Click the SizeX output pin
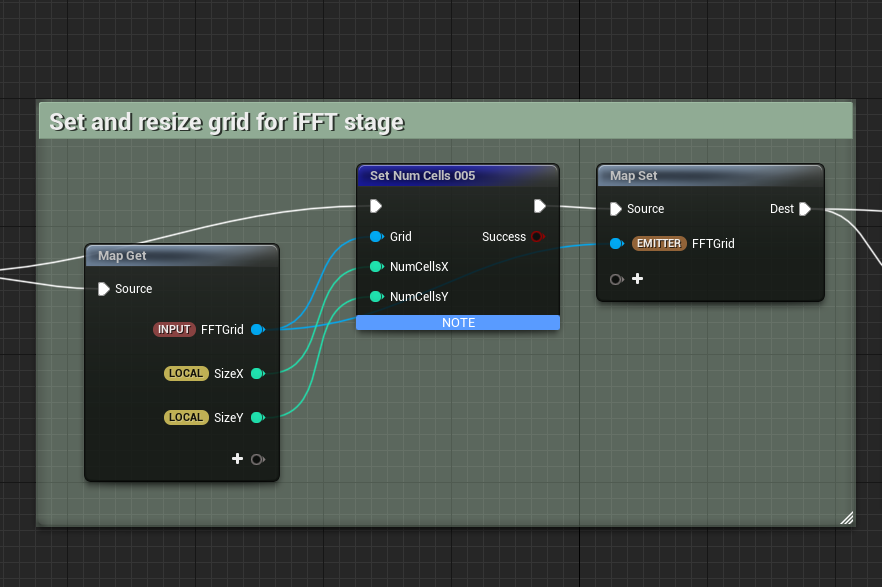The width and height of the screenshot is (882, 587). point(257,373)
